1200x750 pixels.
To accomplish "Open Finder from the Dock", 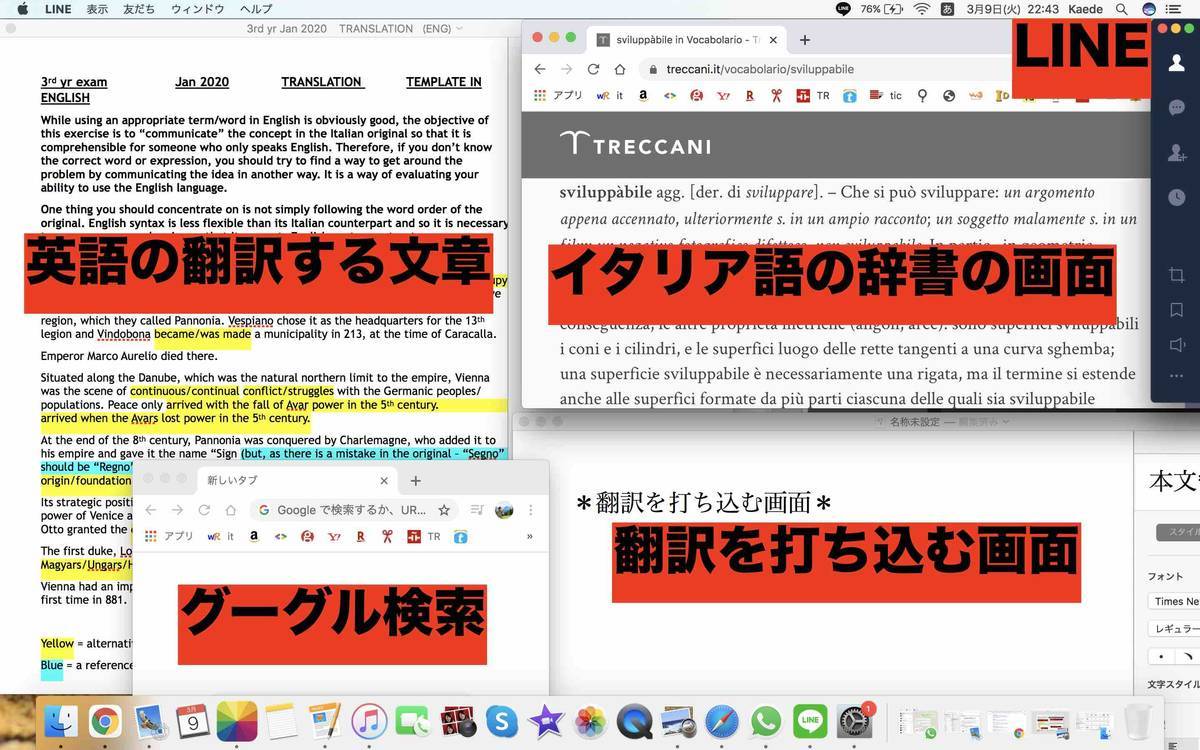I will (x=62, y=721).
